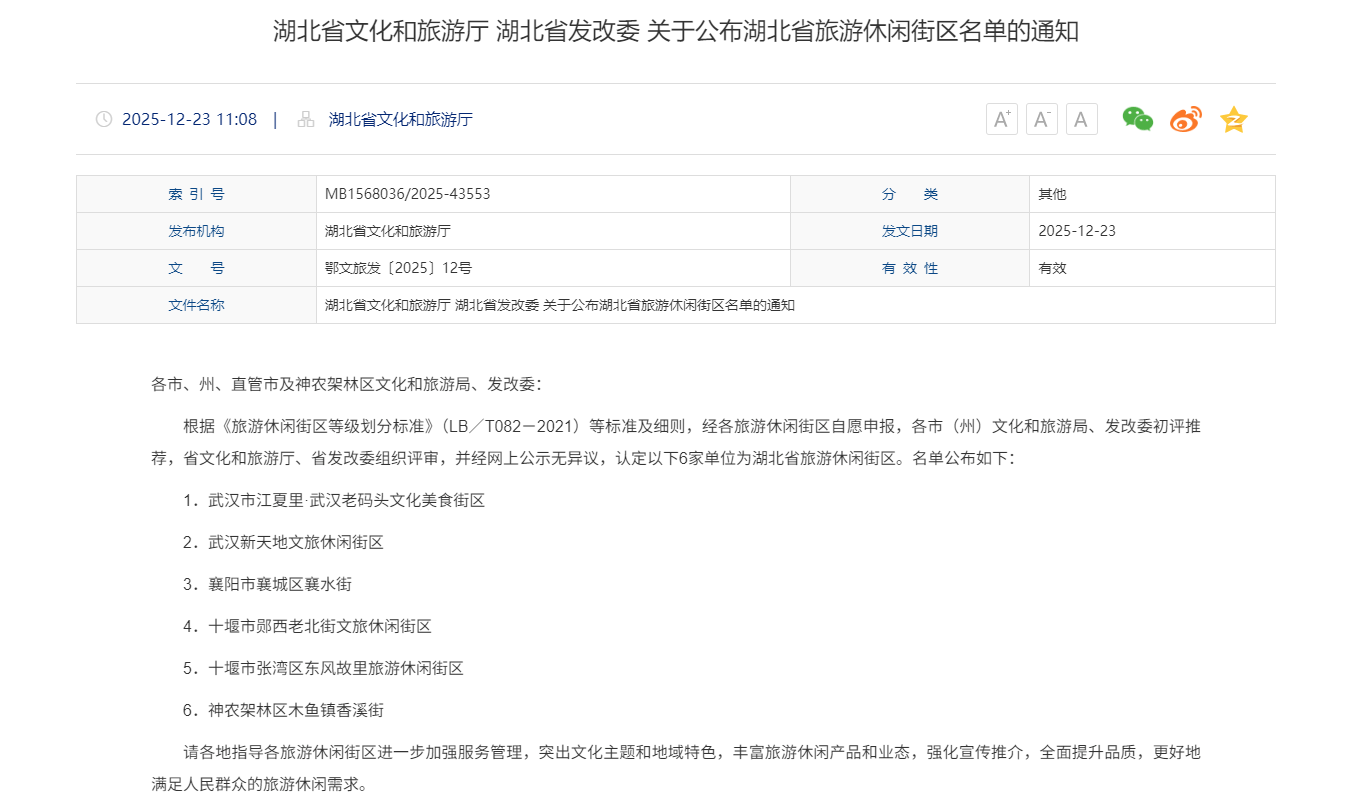Share article to WeChat
Image resolution: width=1350 pixels, height=809 pixels.
click(1137, 120)
